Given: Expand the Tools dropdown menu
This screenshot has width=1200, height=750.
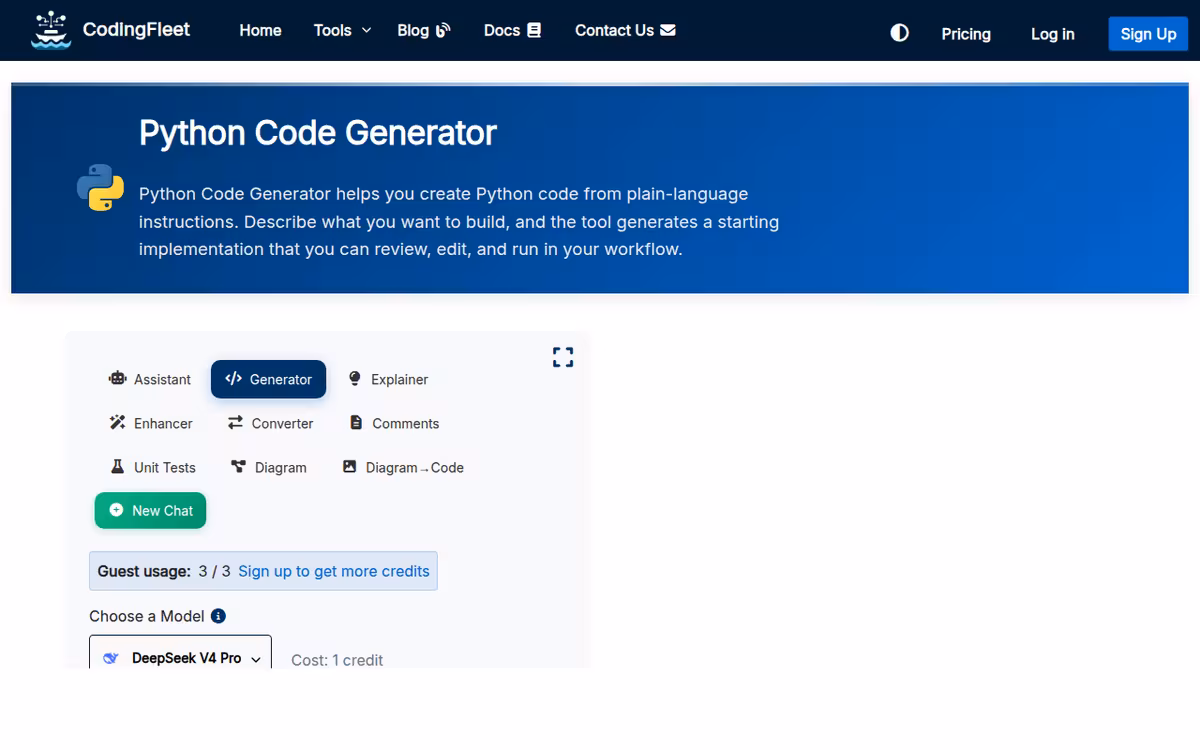Looking at the screenshot, I should (x=342, y=30).
